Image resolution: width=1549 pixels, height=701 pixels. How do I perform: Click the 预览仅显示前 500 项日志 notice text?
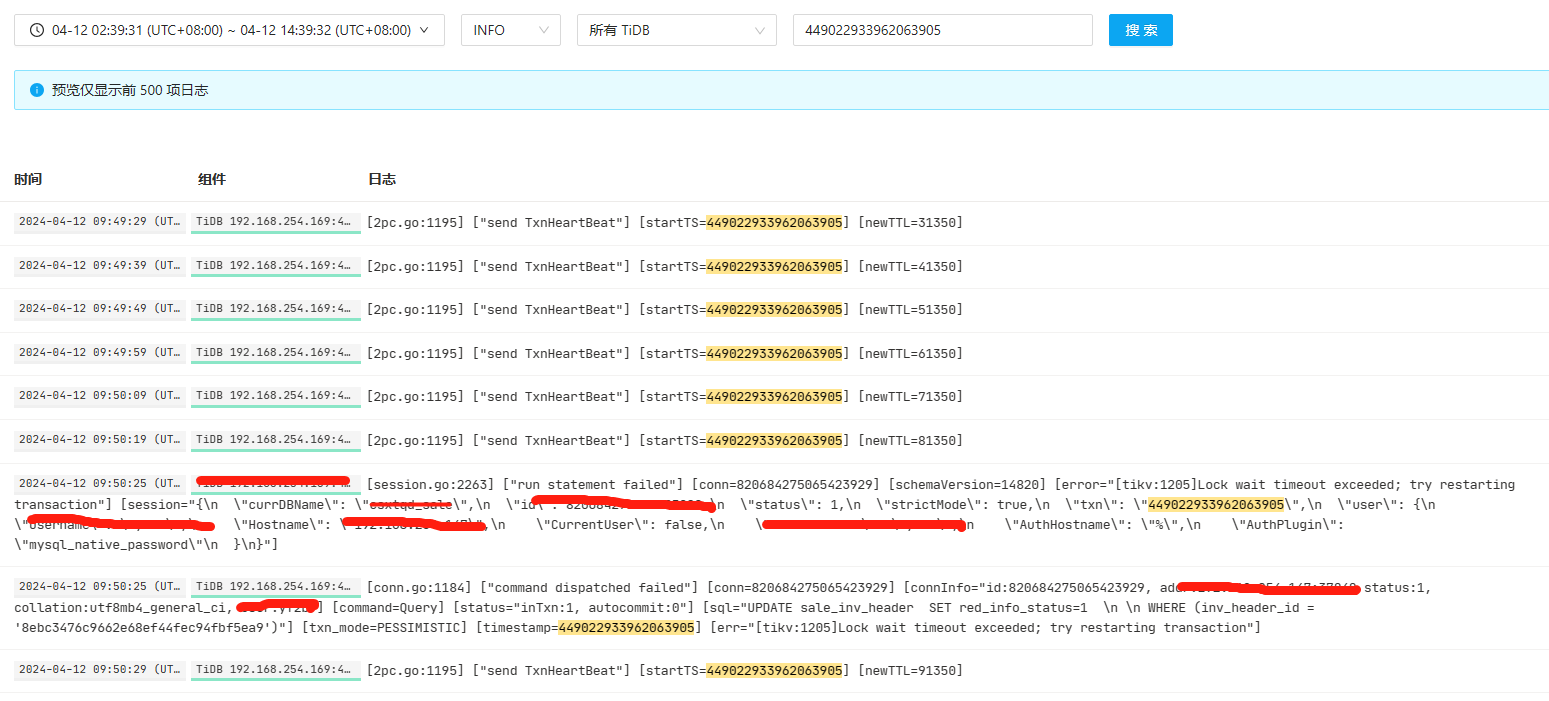[x=130, y=90]
